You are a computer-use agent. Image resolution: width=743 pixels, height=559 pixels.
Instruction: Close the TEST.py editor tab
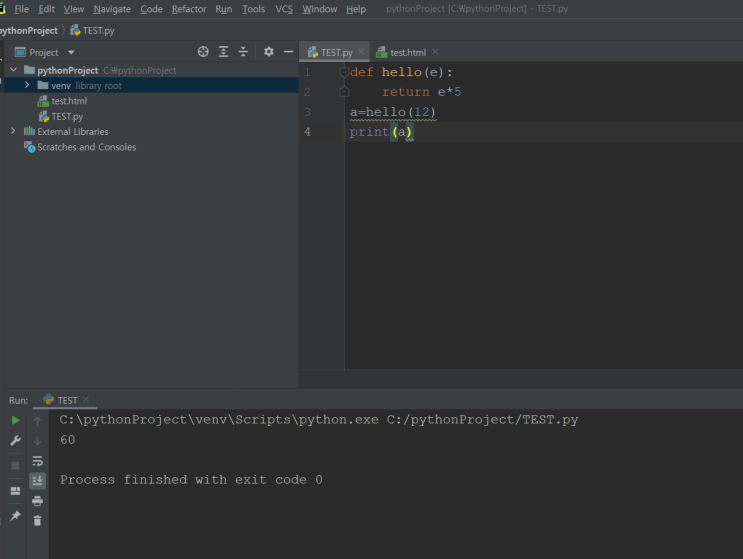361,52
